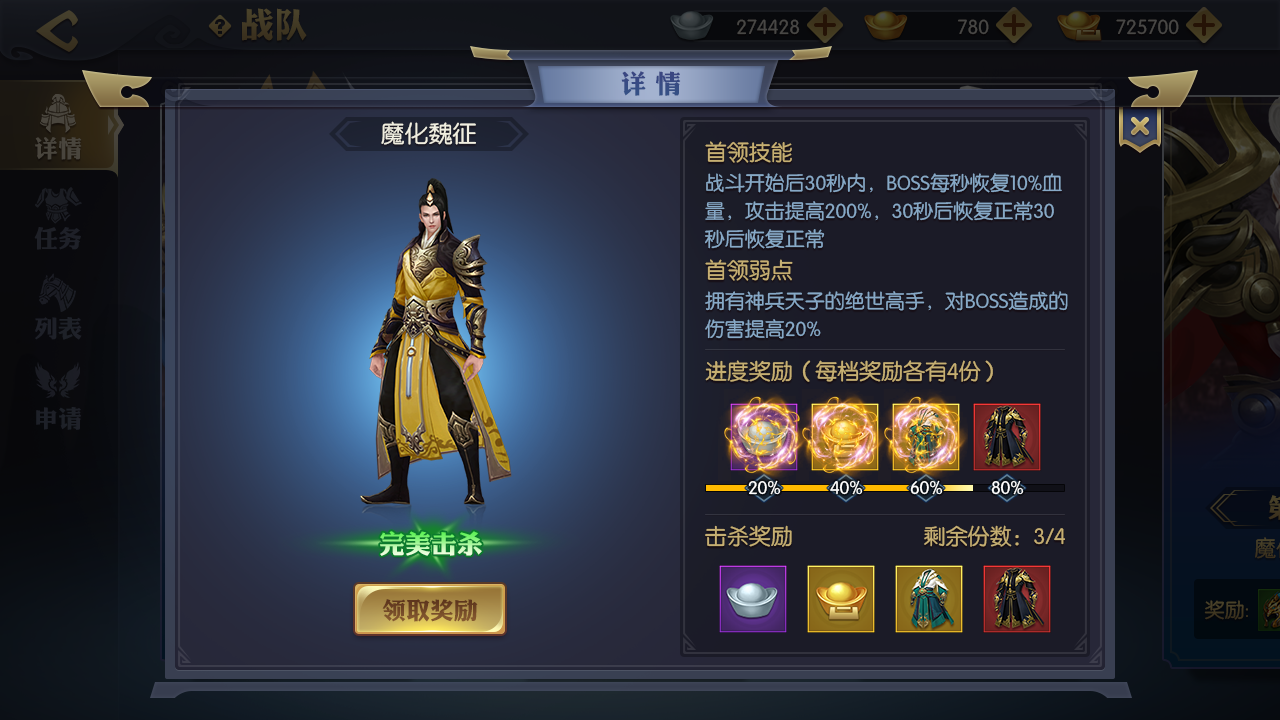Add silver ingots via plus beside 274428
This screenshot has width=1280, height=720.
[824, 26]
